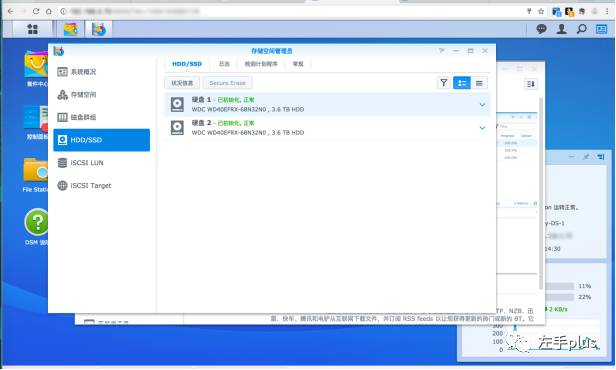Go to 存储空间 volume in the sidebar
This screenshot has width=616, height=370.
click(101, 94)
